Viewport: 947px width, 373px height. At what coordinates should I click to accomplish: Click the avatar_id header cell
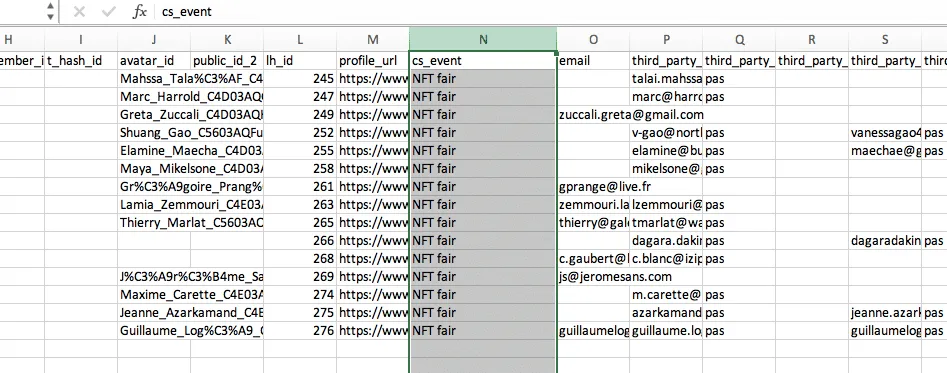(x=154, y=60)
